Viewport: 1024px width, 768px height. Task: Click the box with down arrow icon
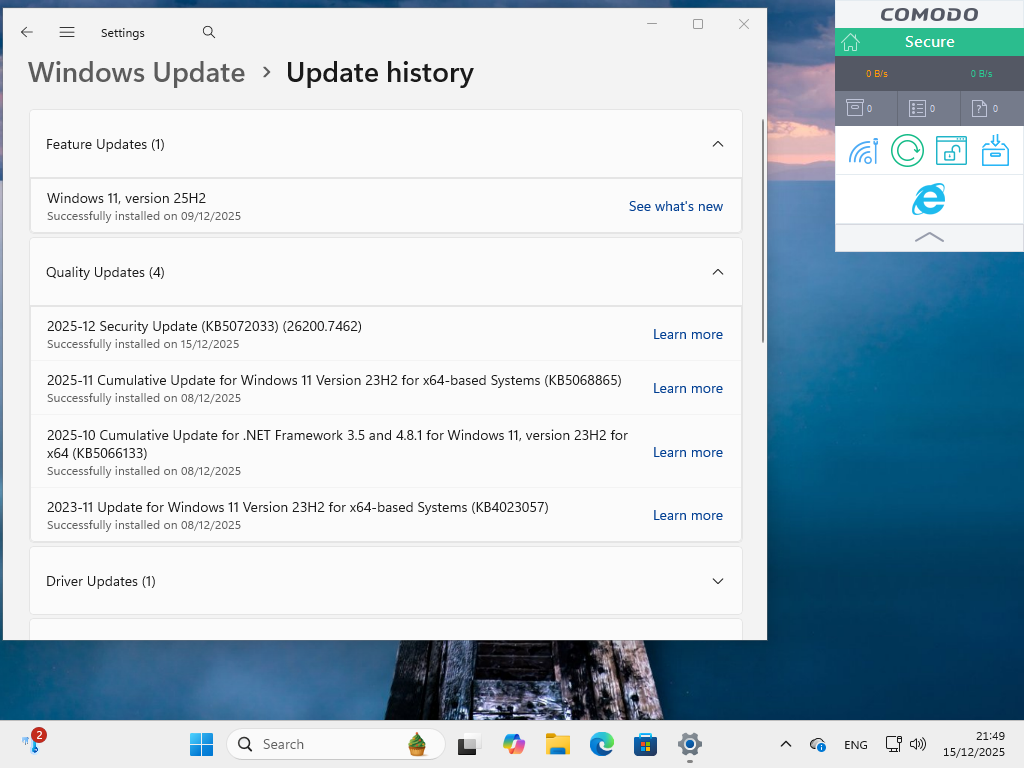(x=995, y=151)
